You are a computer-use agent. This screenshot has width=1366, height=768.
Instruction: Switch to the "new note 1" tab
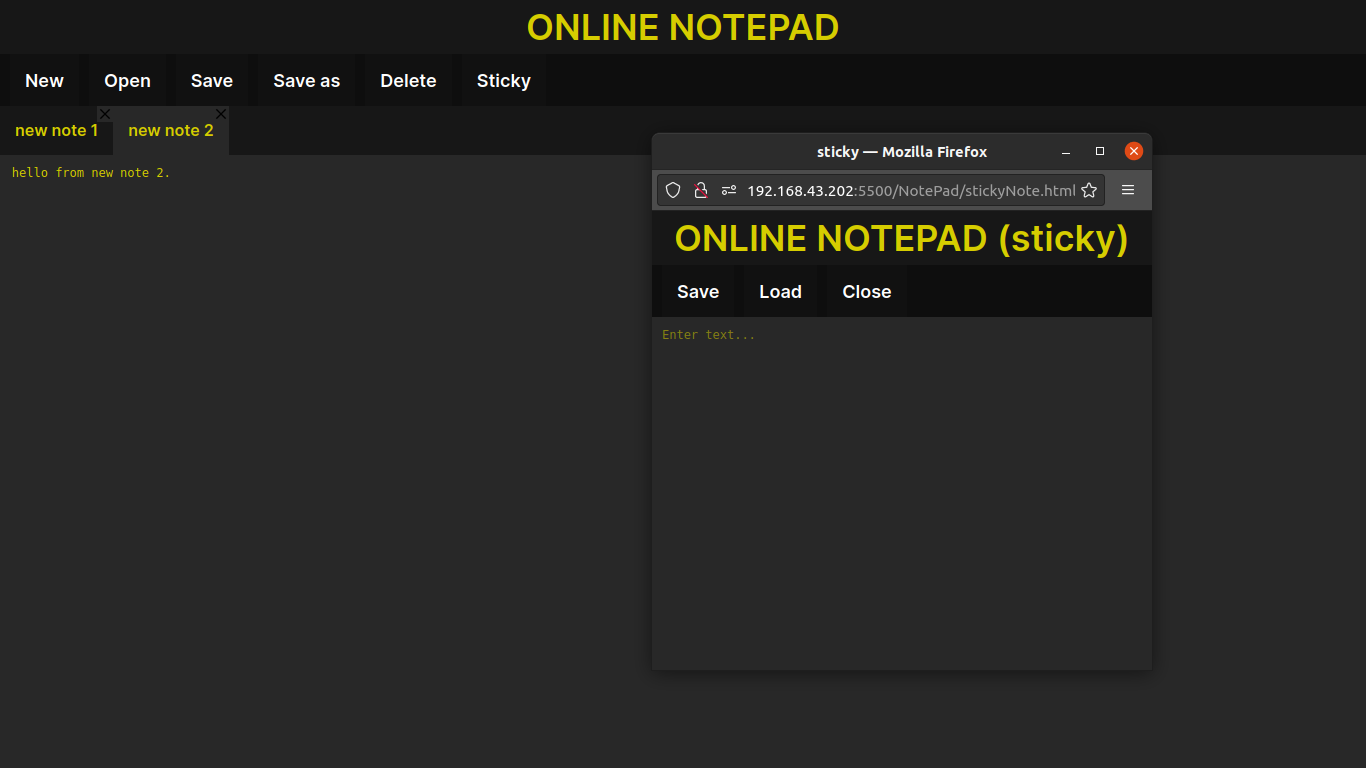pos(55,130)
